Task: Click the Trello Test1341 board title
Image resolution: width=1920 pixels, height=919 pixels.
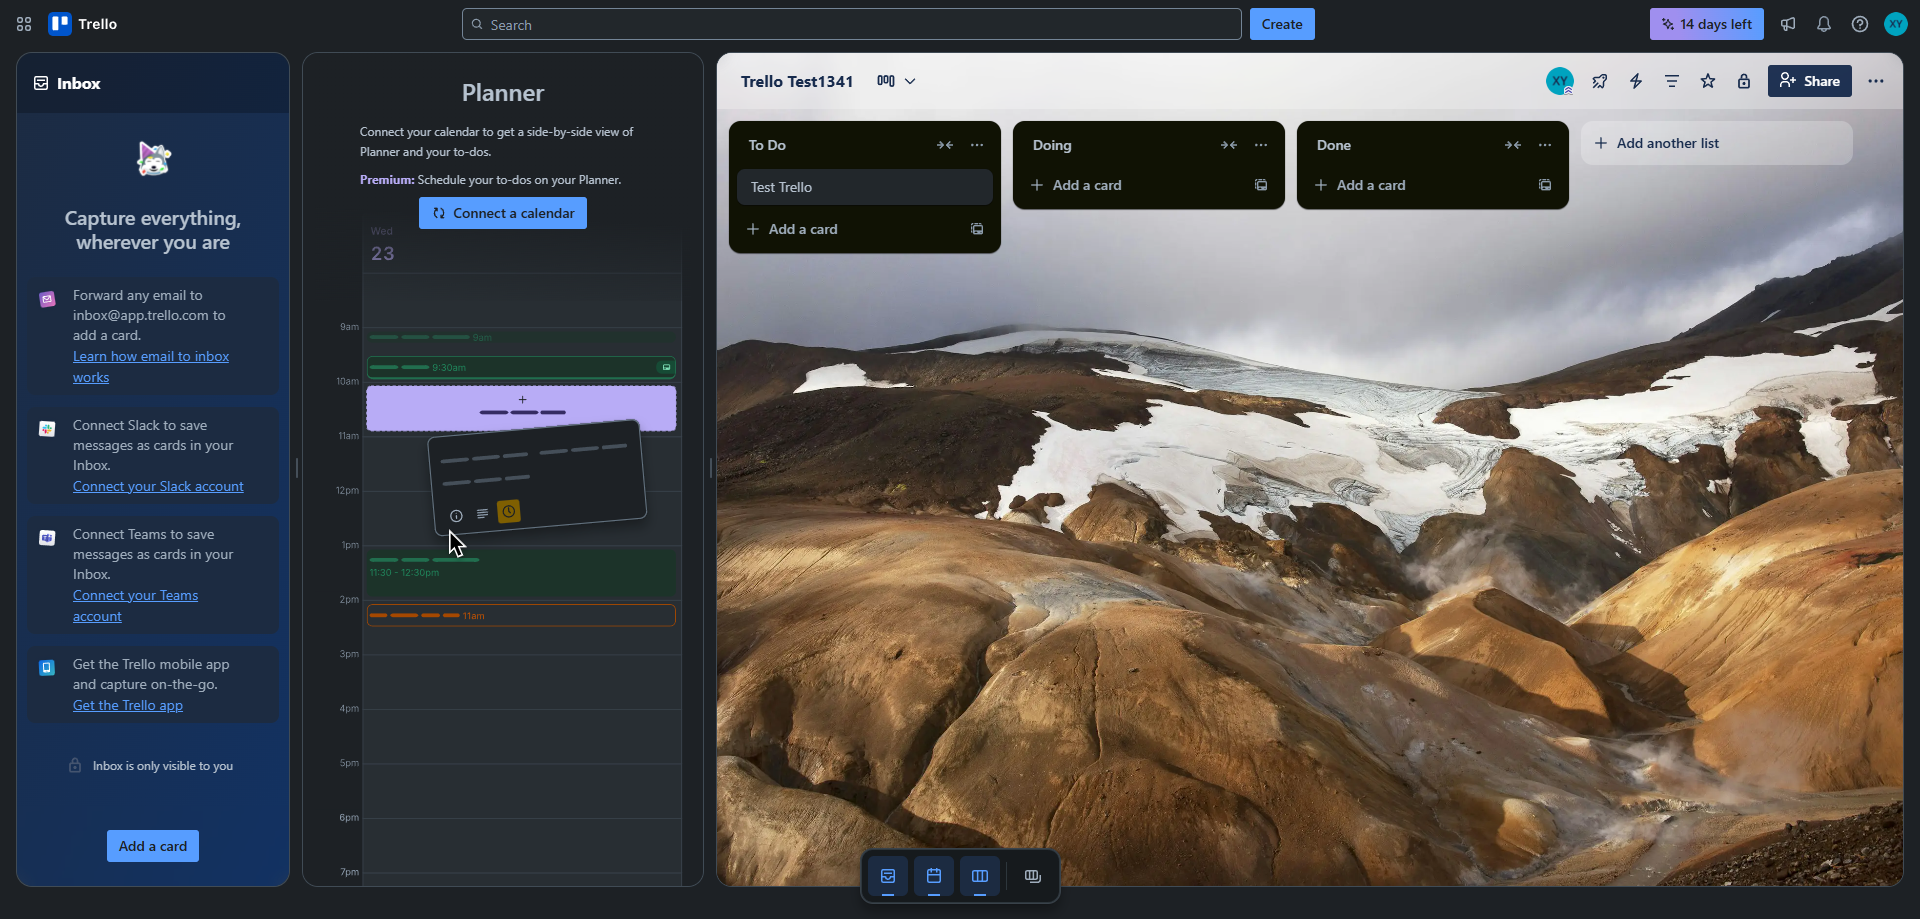Action: (x=797, y=81)
